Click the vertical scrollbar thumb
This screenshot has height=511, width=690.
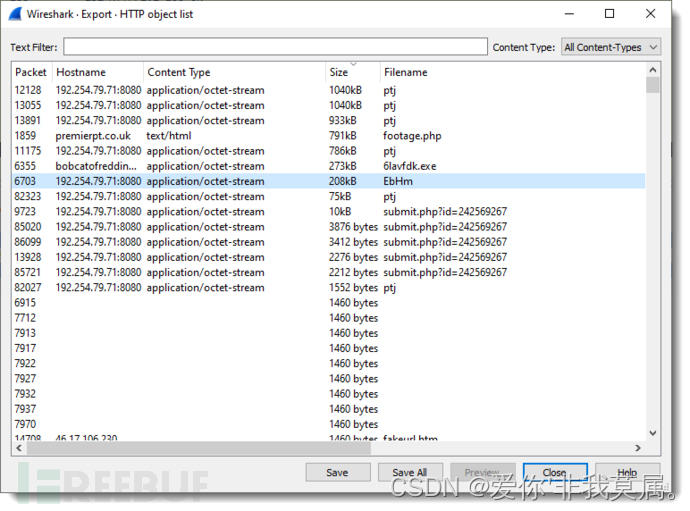click(x=653, y=85)
